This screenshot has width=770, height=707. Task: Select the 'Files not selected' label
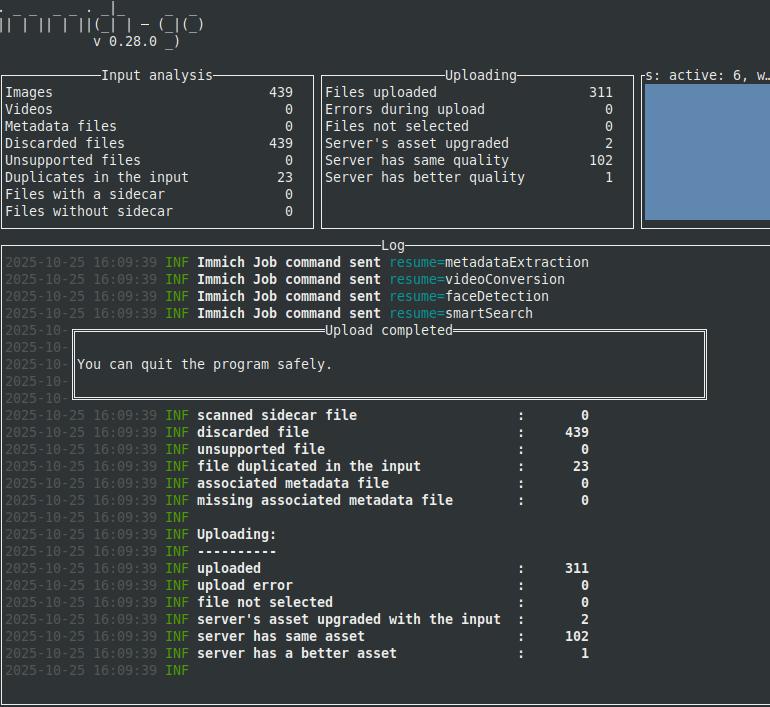pos(397,126)
